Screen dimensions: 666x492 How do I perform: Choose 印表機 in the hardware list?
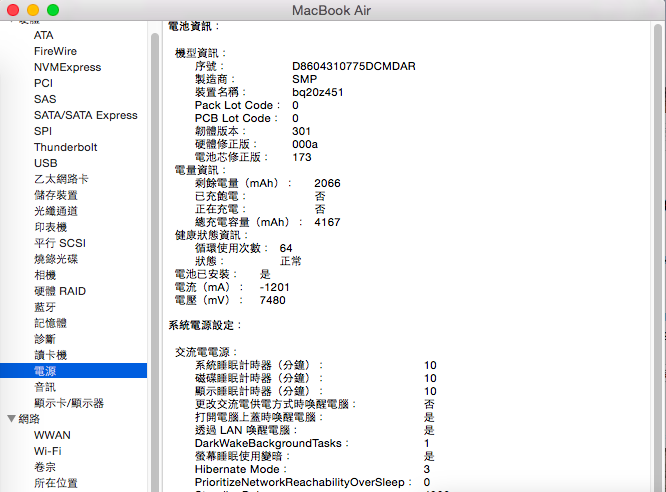point(50,227)
